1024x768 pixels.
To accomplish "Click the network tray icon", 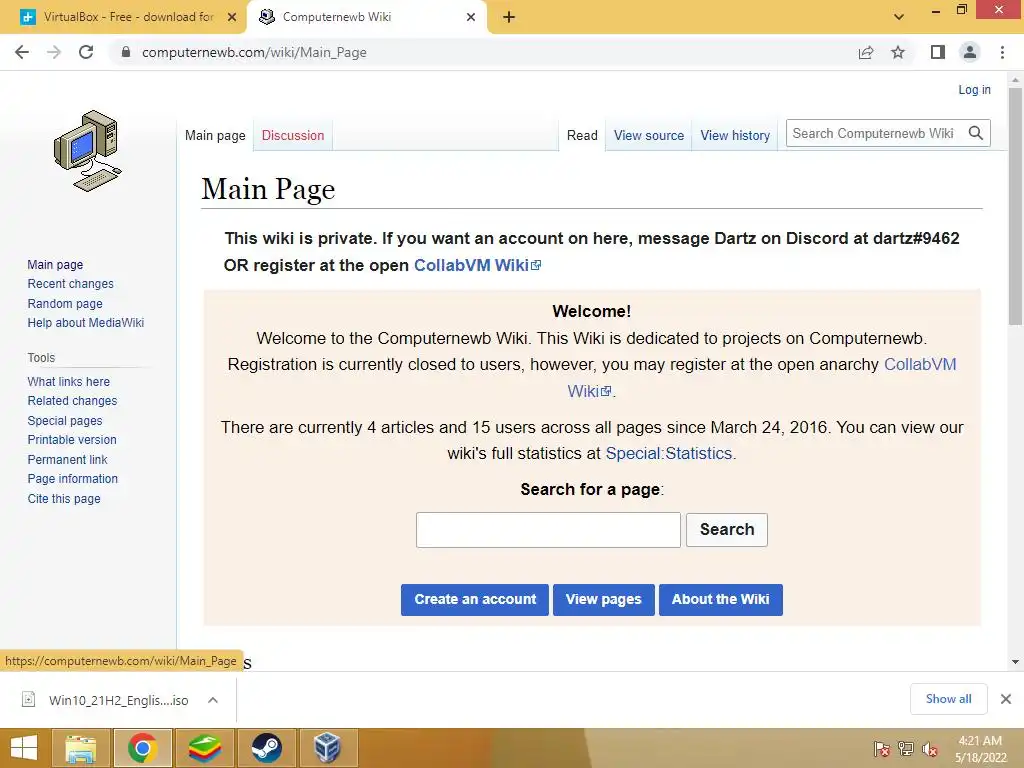I will [x=906, y=749].
